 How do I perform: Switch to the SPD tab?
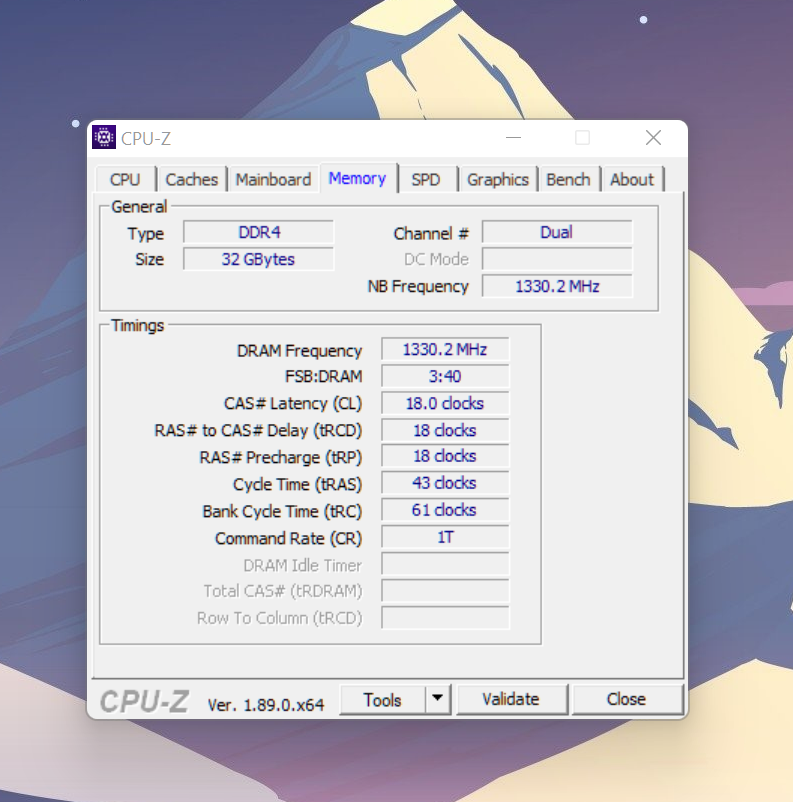426,180
